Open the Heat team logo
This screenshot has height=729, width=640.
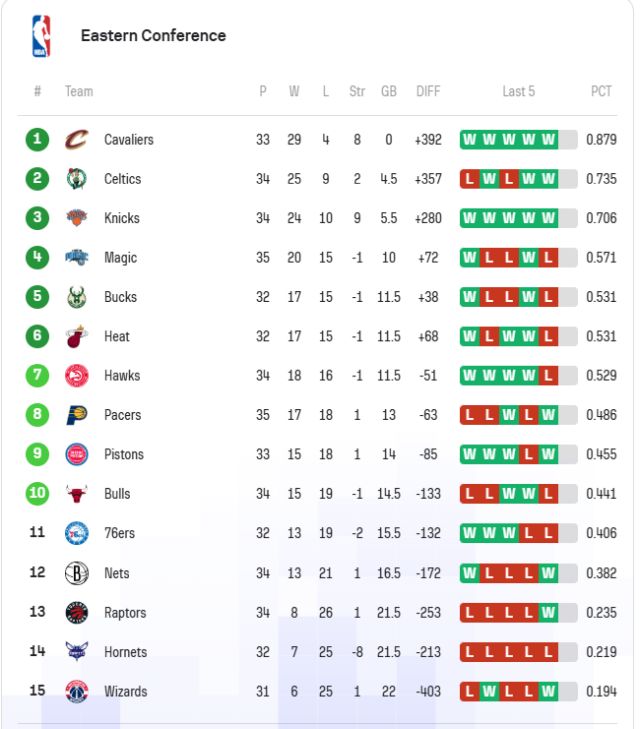(x=77, y=337)
